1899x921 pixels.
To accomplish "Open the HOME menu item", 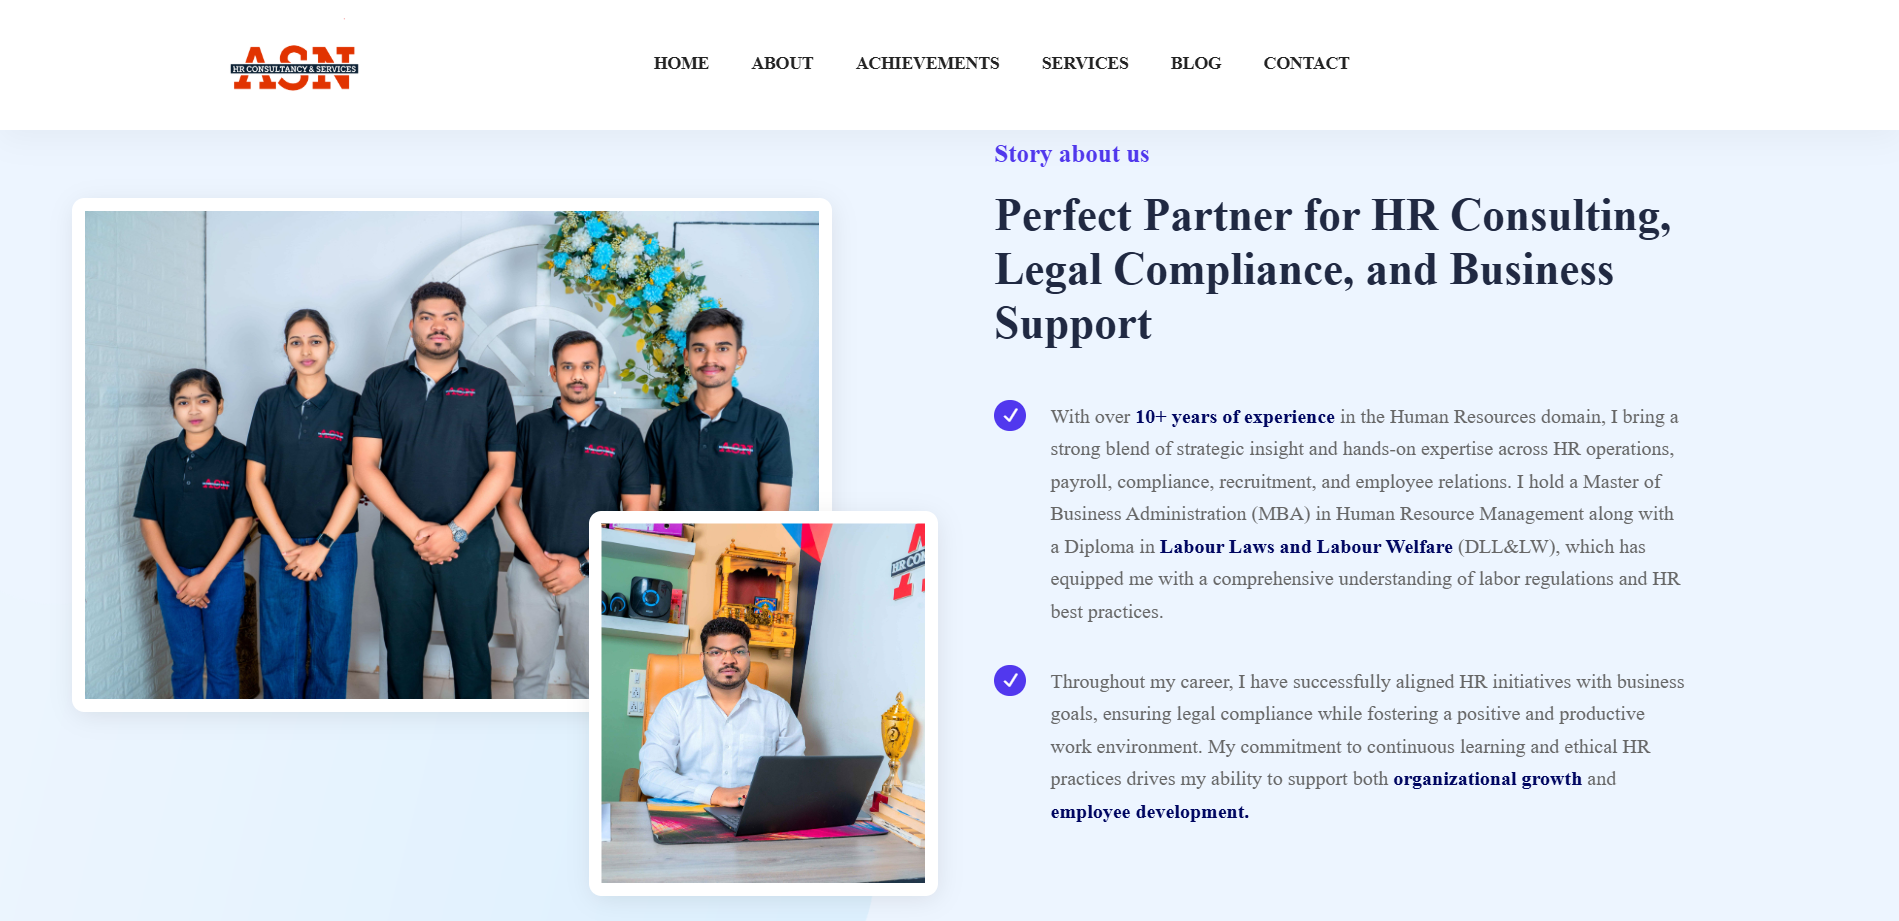I will pyautogui.click(x=681, y=63).
